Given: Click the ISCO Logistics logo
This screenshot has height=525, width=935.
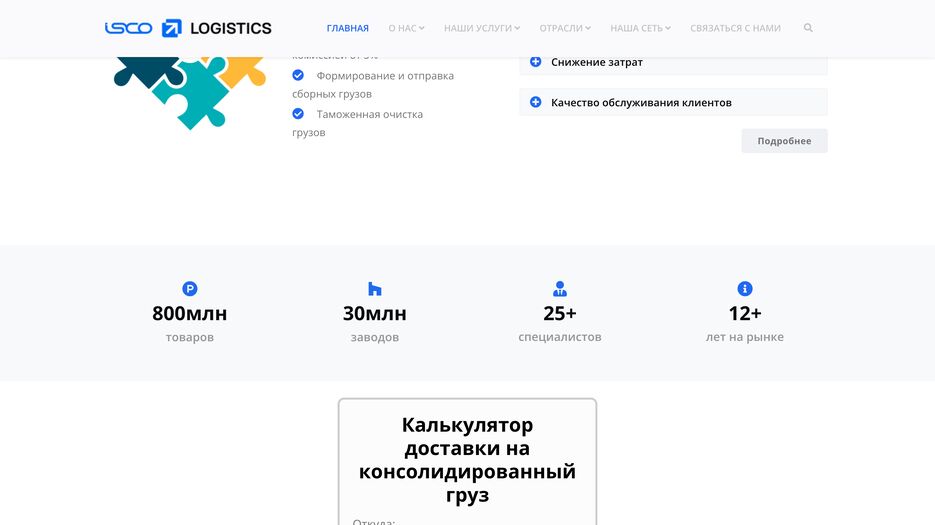Looking at the screenshot, I should [188, 28].
